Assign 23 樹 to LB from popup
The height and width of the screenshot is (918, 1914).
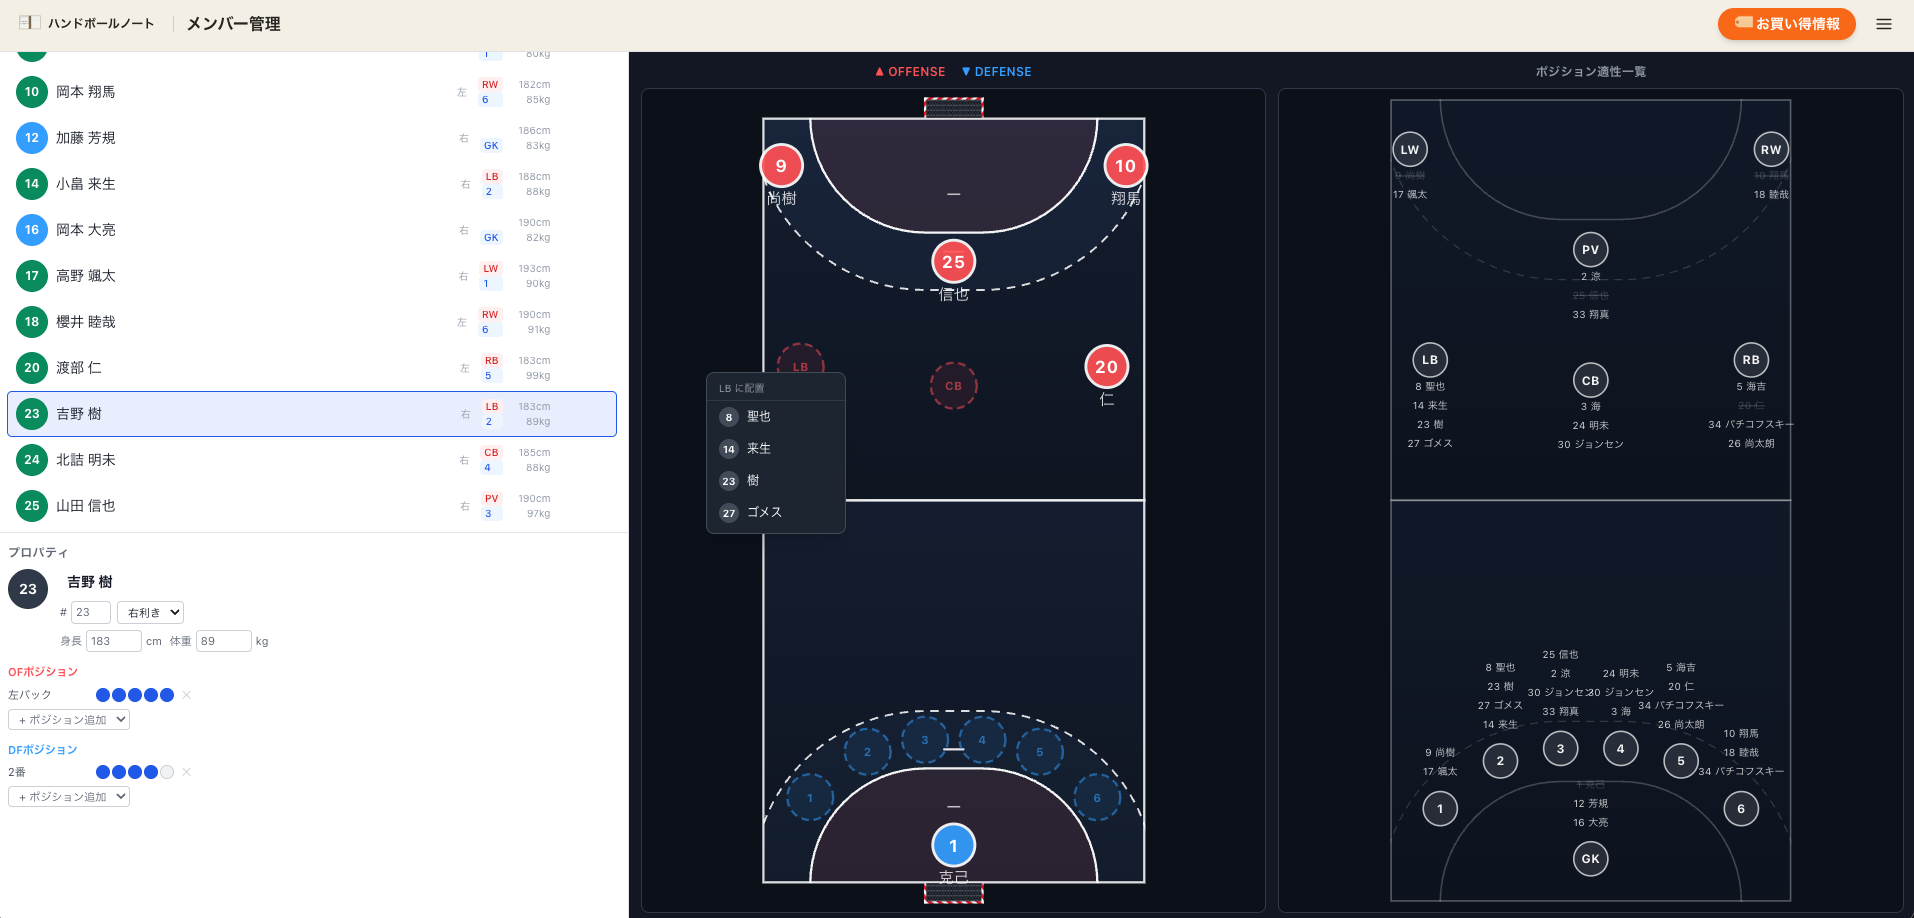776,481
